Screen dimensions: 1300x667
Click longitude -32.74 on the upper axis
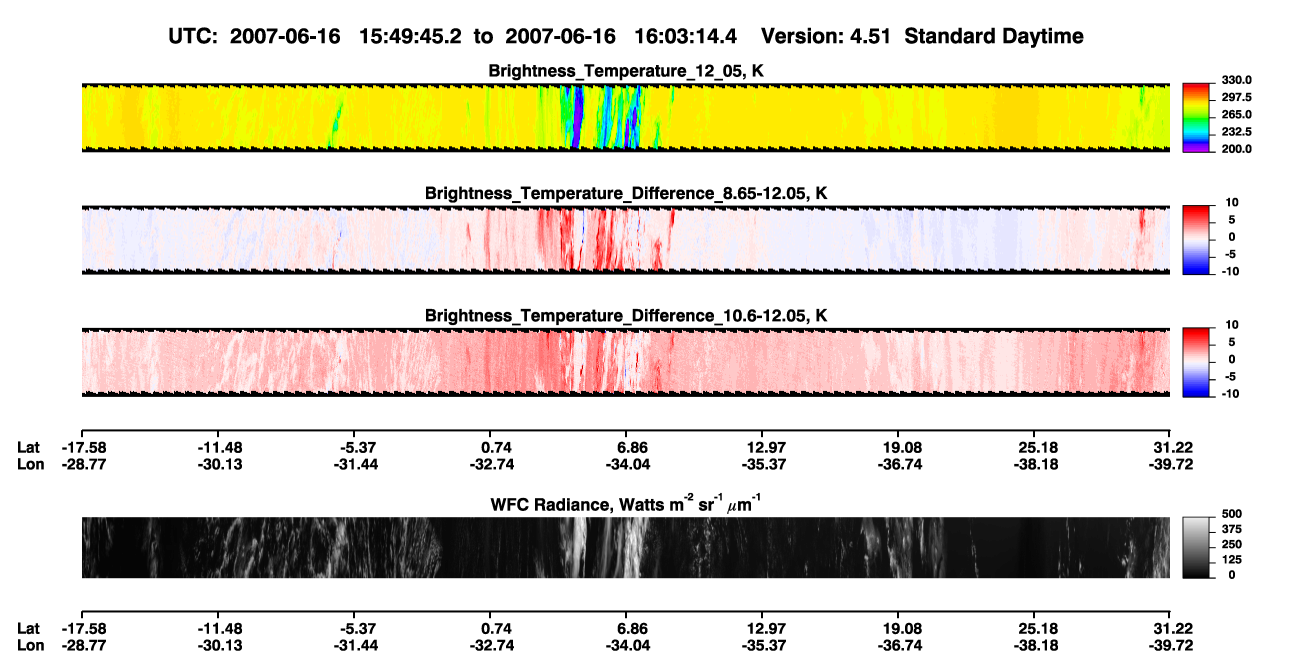click(490, 464)
